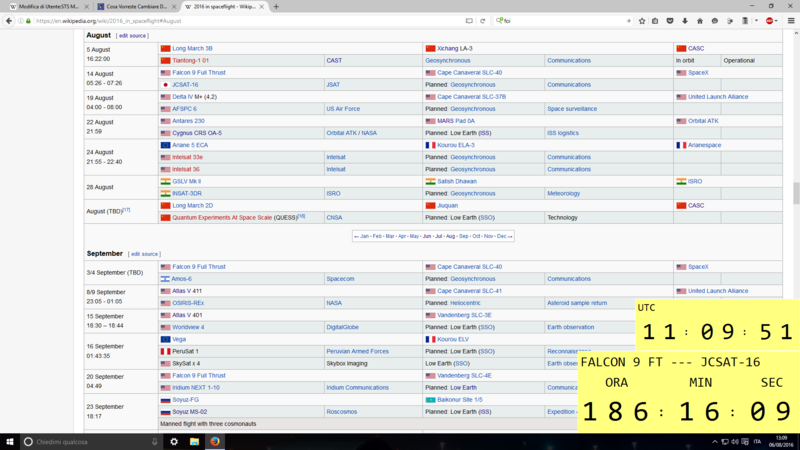Open the Long March 3B link

coord(192,48)
